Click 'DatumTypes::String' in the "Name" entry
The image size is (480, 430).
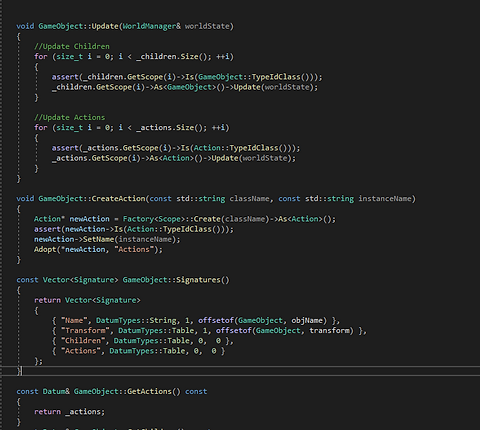tap(136, 320)
